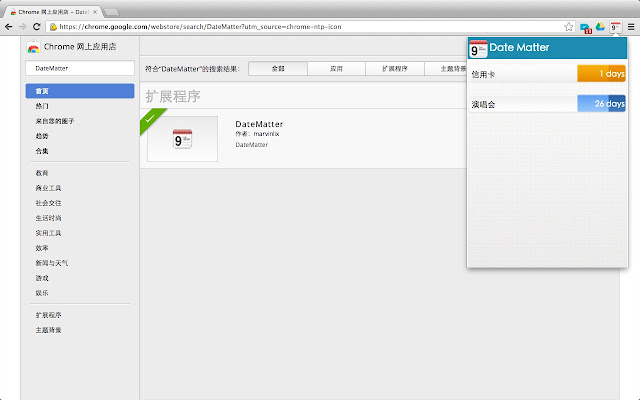Open 热门 in the sidebar
The image size is (640, 400).
click(42, 106)
